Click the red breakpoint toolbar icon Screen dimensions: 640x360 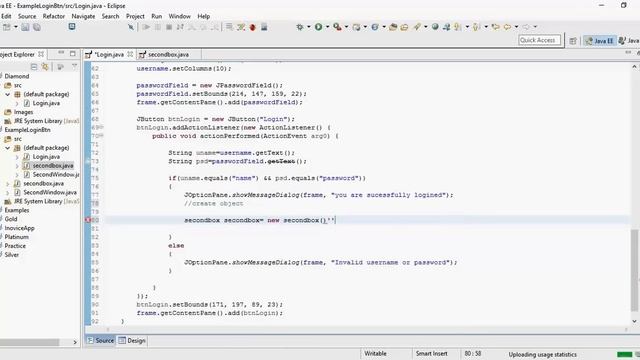pyautogui.click(x=253, y=27)
